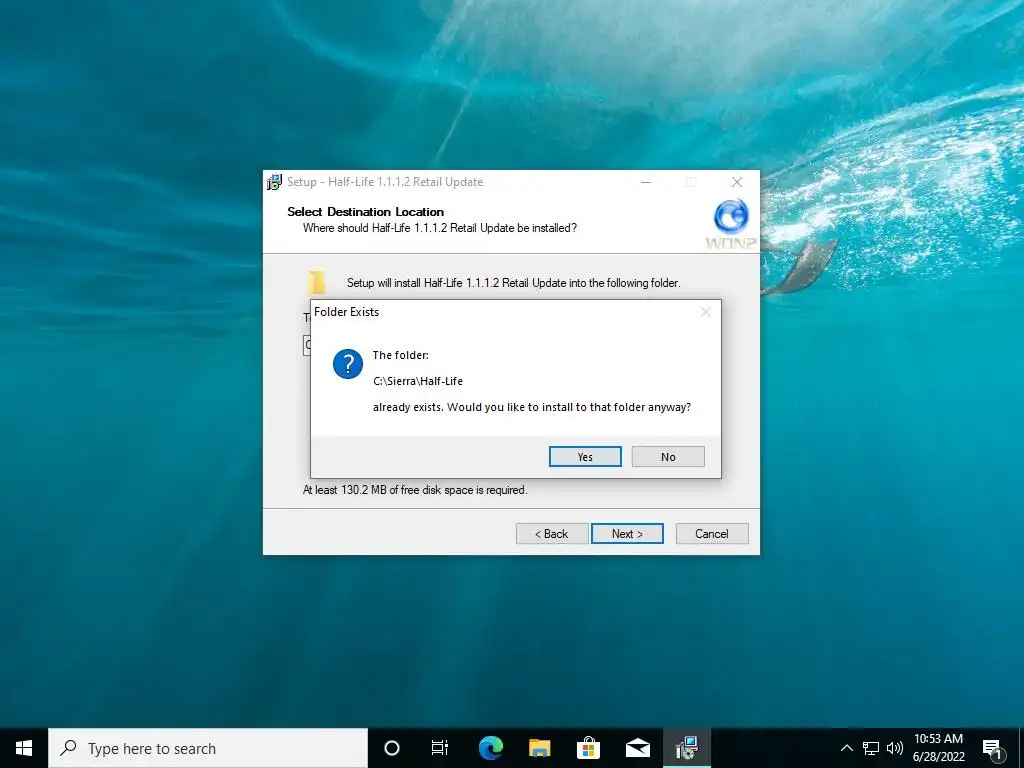The height and width of the screenshot is (768, 1024).
Task: Open the network status tray icon
Action: pyautogui.click(x=871, y=748)
